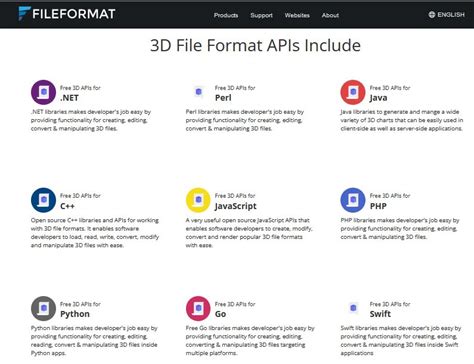This screenshot has width=474, height=364.
Task: Click 'Open source C++ libraries and APIs' description
Action: [95, 233]
